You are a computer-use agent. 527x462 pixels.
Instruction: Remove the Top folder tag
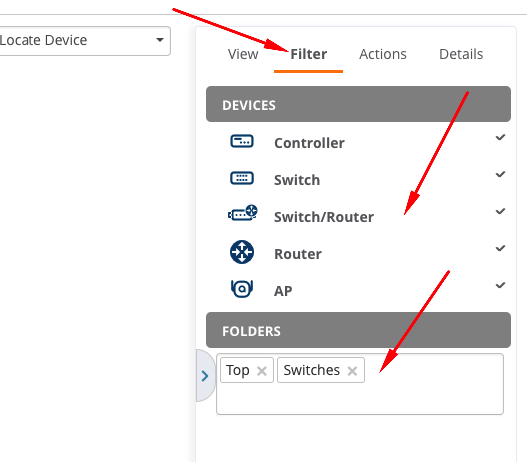(x=262, y=371)
